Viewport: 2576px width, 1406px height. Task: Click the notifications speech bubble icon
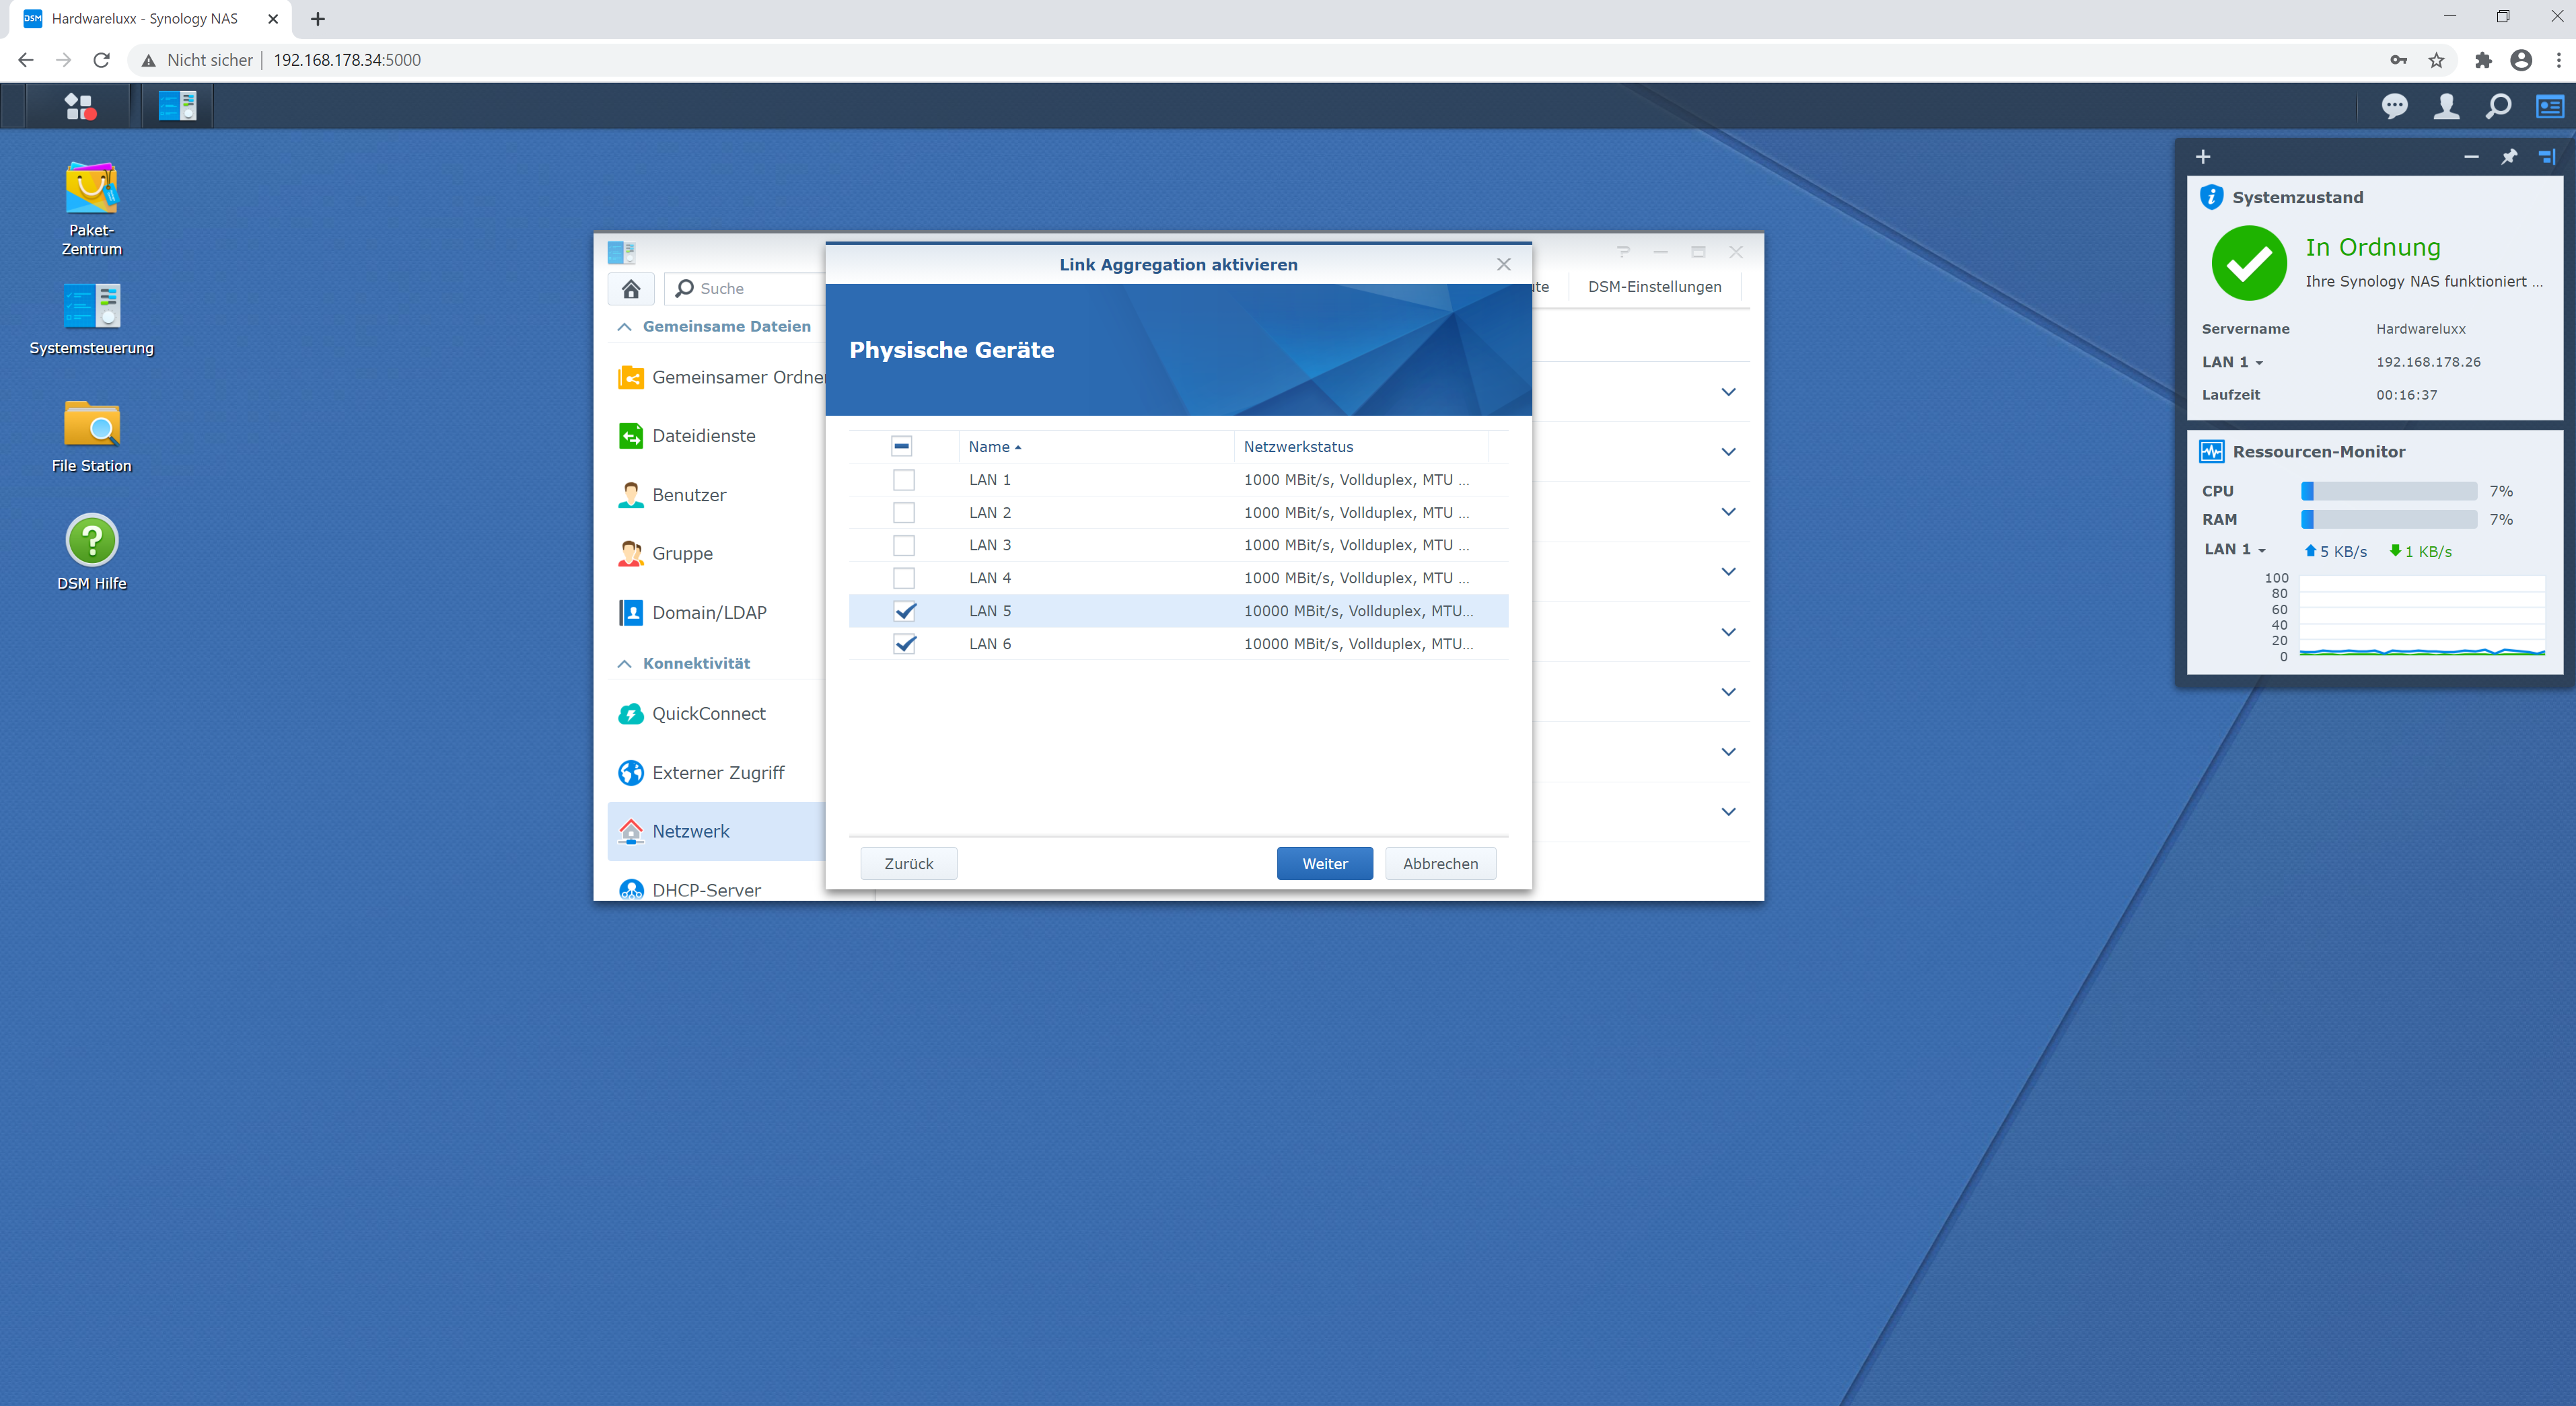coord(2394,106)
